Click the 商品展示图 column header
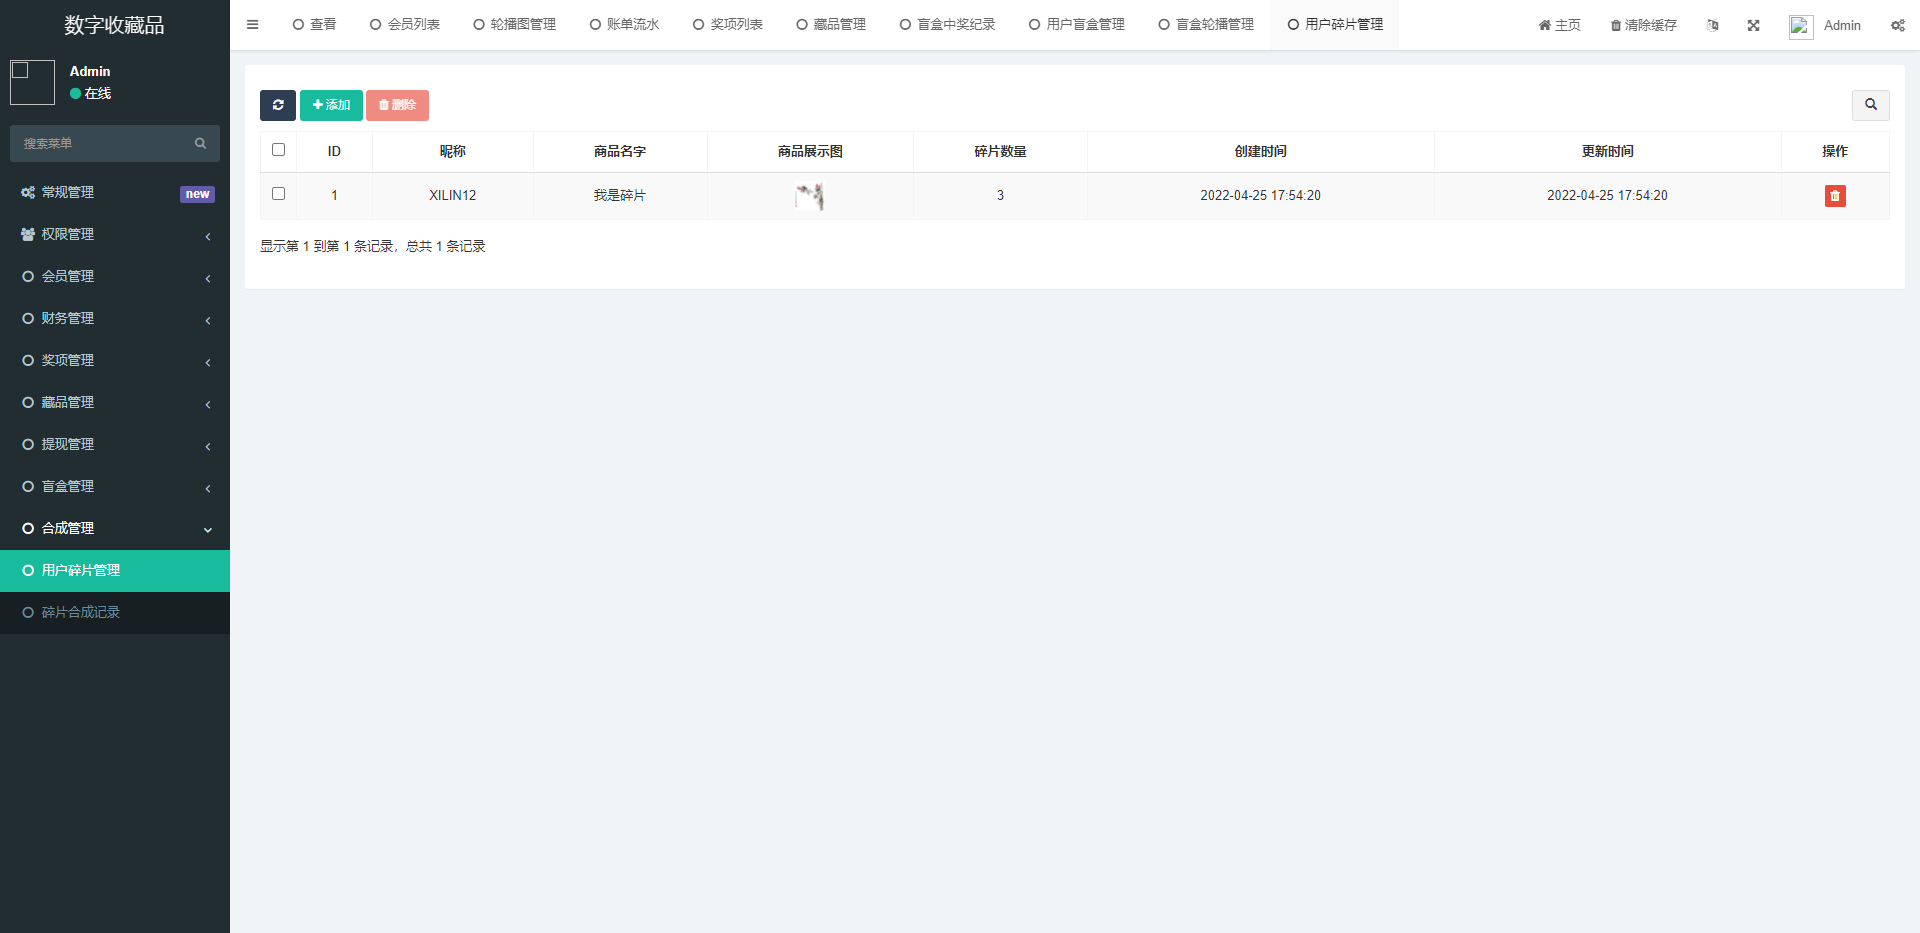The width and height of the screenshot is (1920, 933). 810,151
